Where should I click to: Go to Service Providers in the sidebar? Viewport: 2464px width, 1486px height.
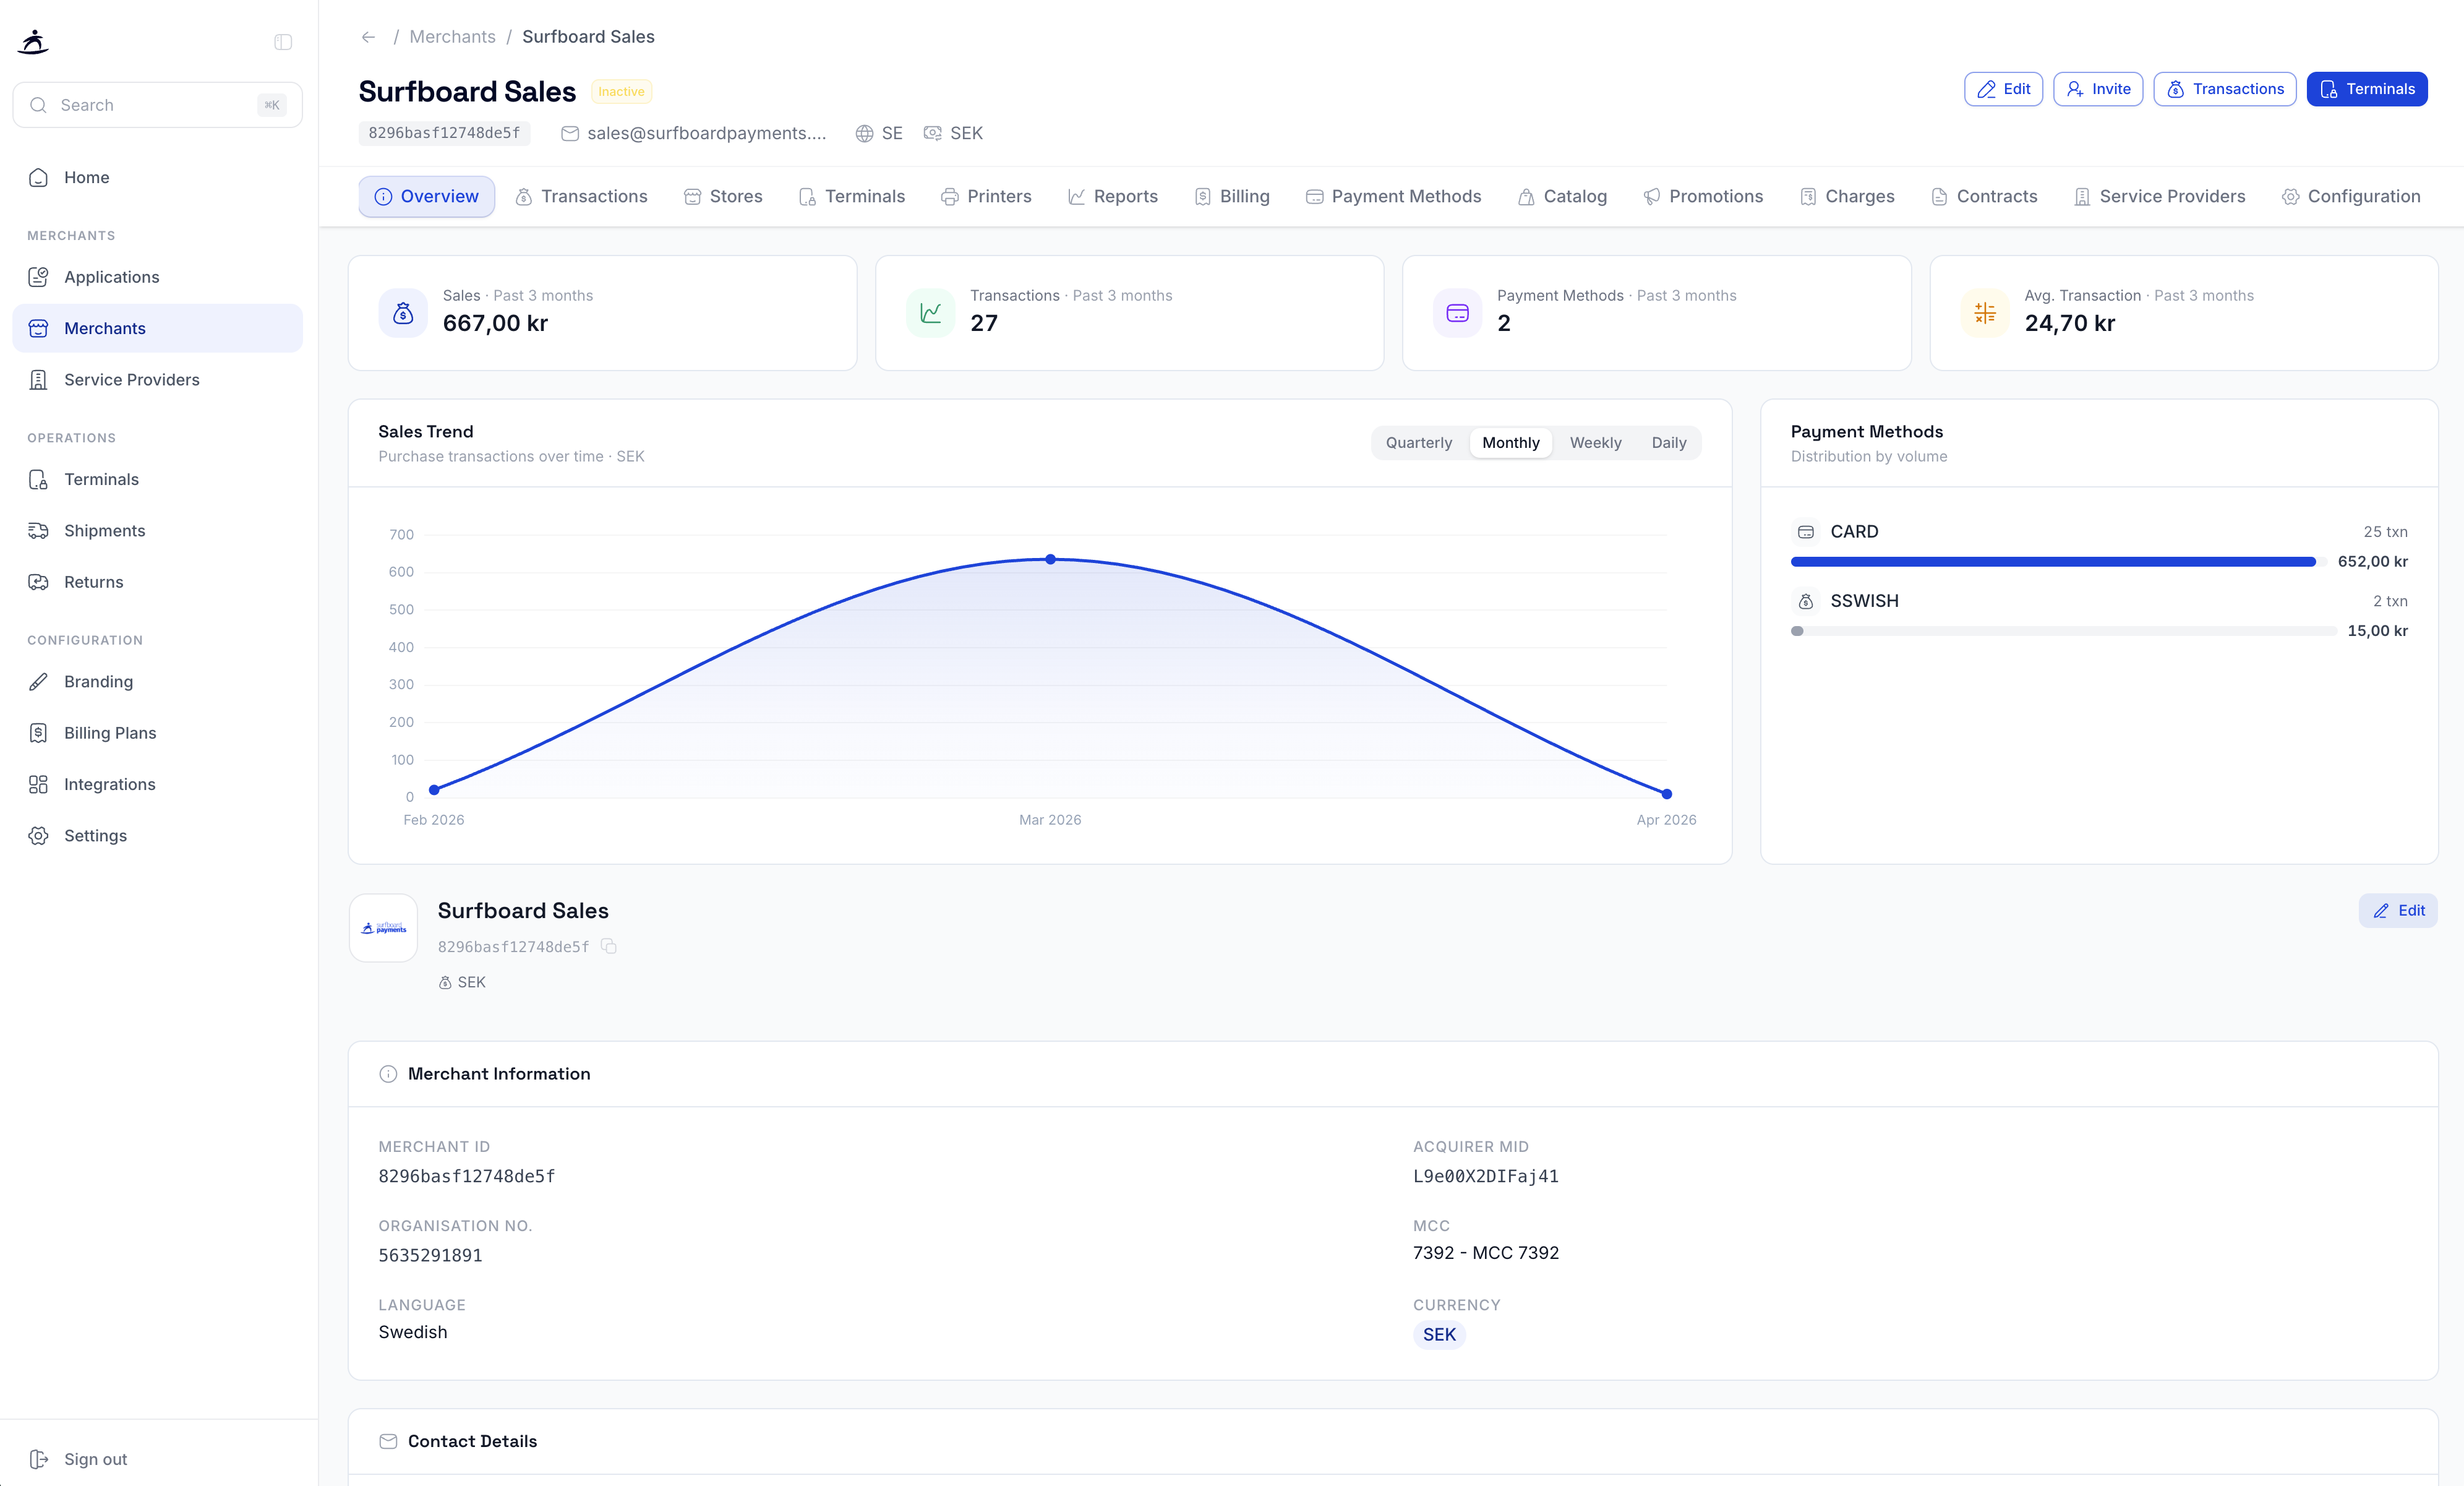point(132,379)
